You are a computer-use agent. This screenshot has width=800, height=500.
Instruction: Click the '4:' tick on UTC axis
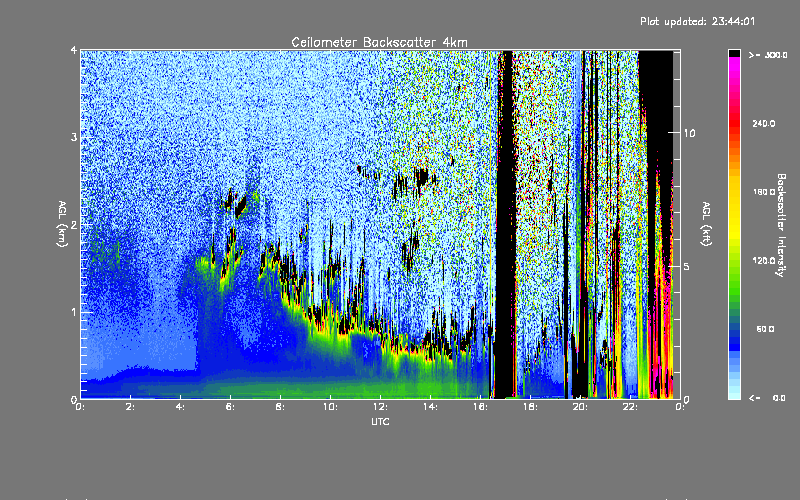click(x=181, y=407)
